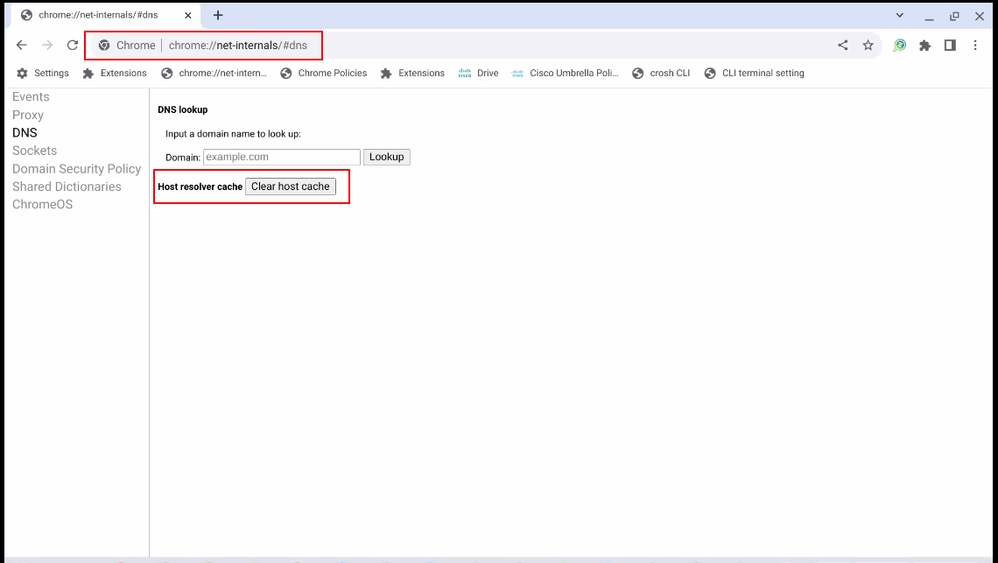This screenshot has height=563, width=998.
Task: Select DNS in the sidebar
Action: tap(25, 133)
